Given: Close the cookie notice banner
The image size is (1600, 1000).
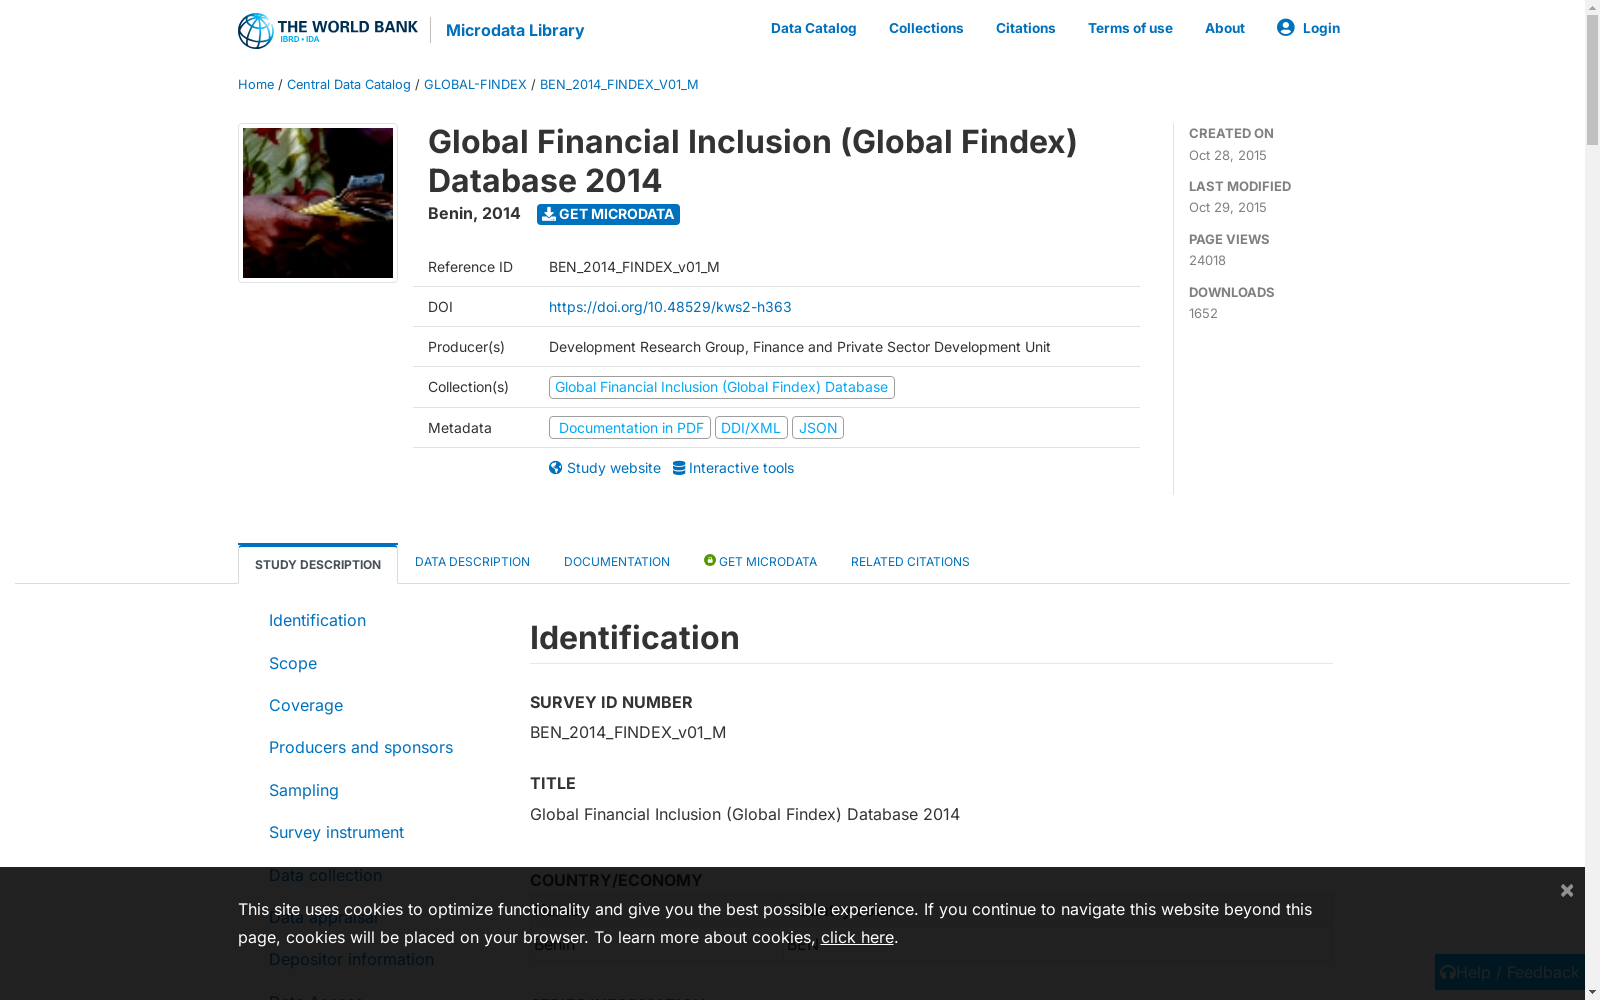Looking at the screenshot, I should 1567,890.
